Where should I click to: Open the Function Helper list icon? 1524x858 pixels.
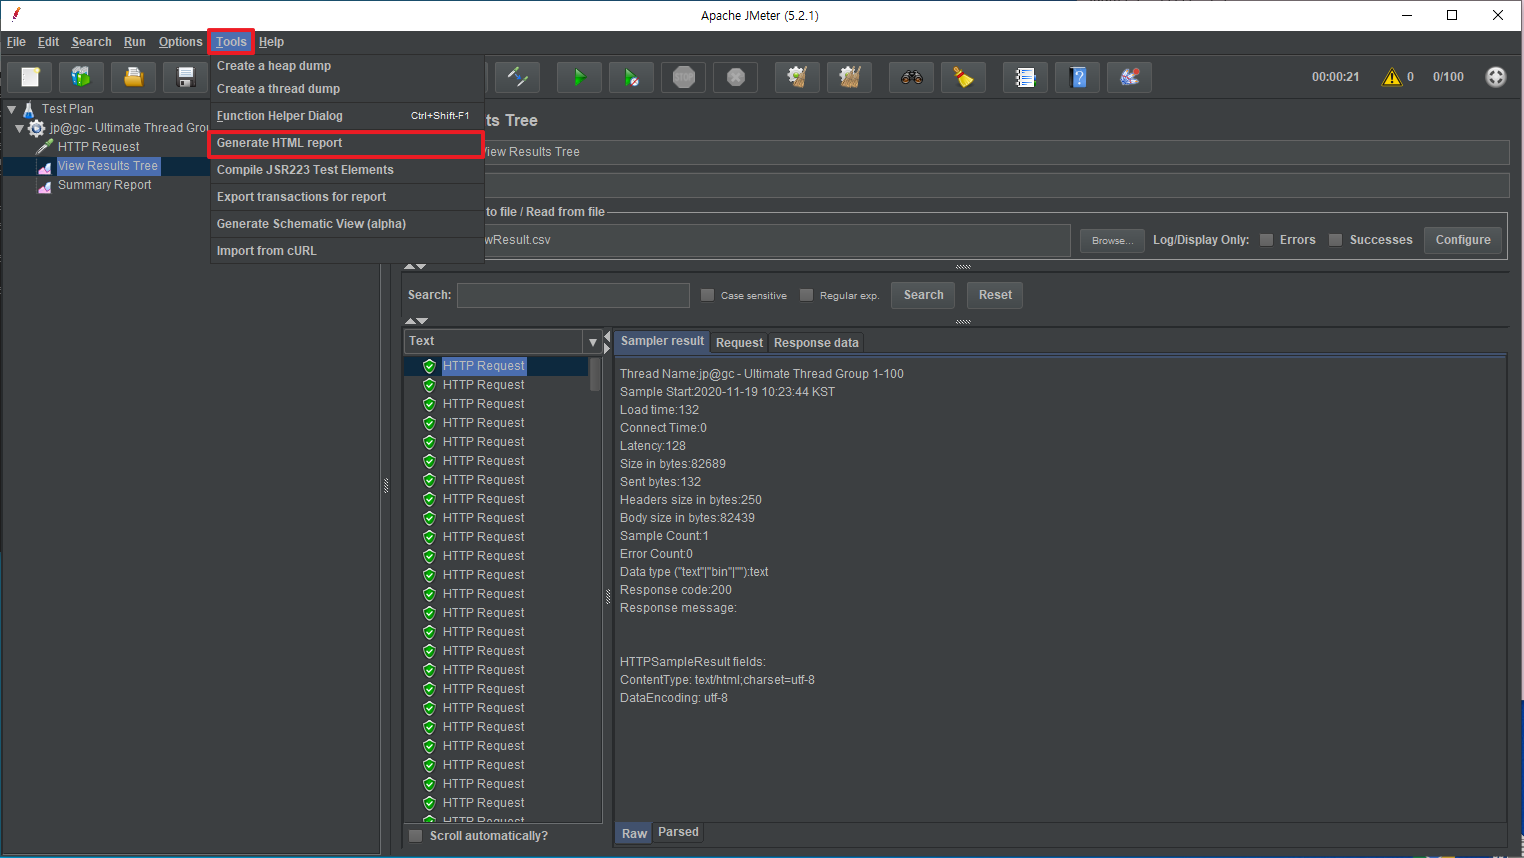tap(1025, 77)
